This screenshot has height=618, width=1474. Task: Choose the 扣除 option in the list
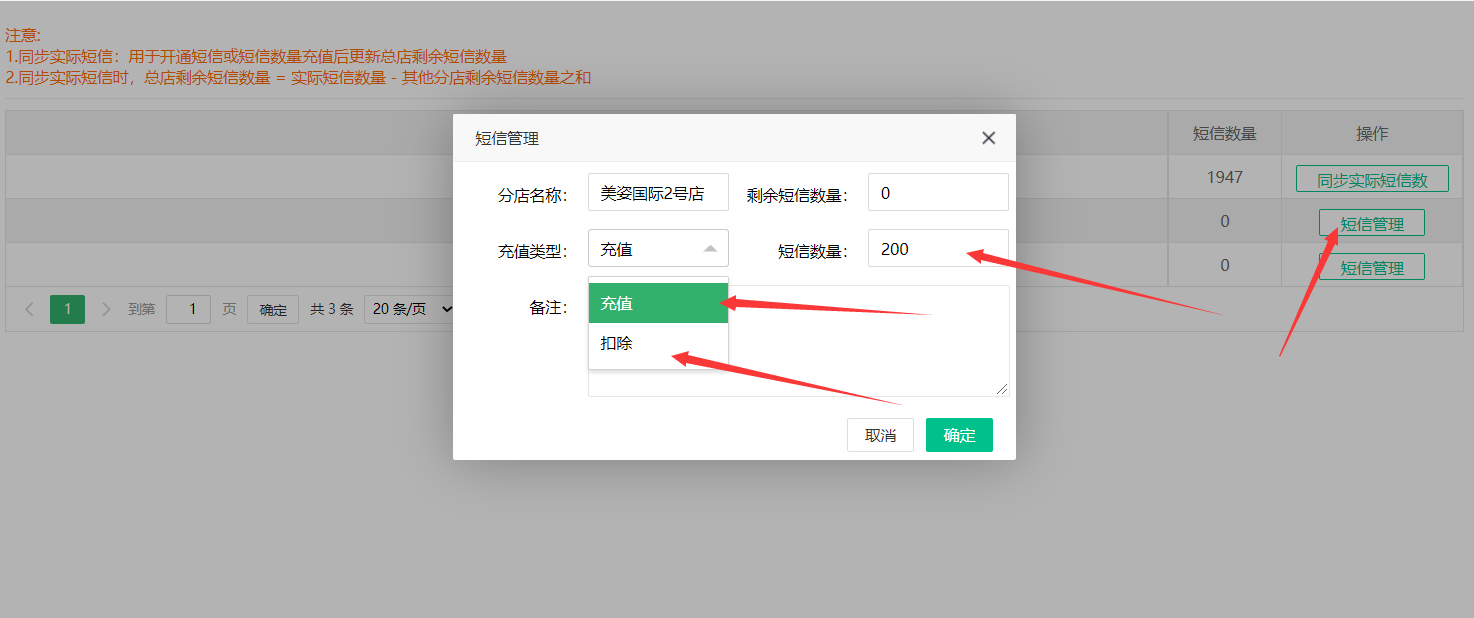658,343
